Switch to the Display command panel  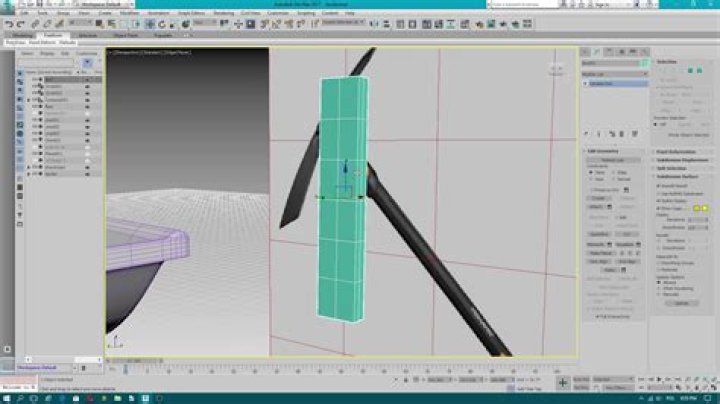tap(633, 52)
